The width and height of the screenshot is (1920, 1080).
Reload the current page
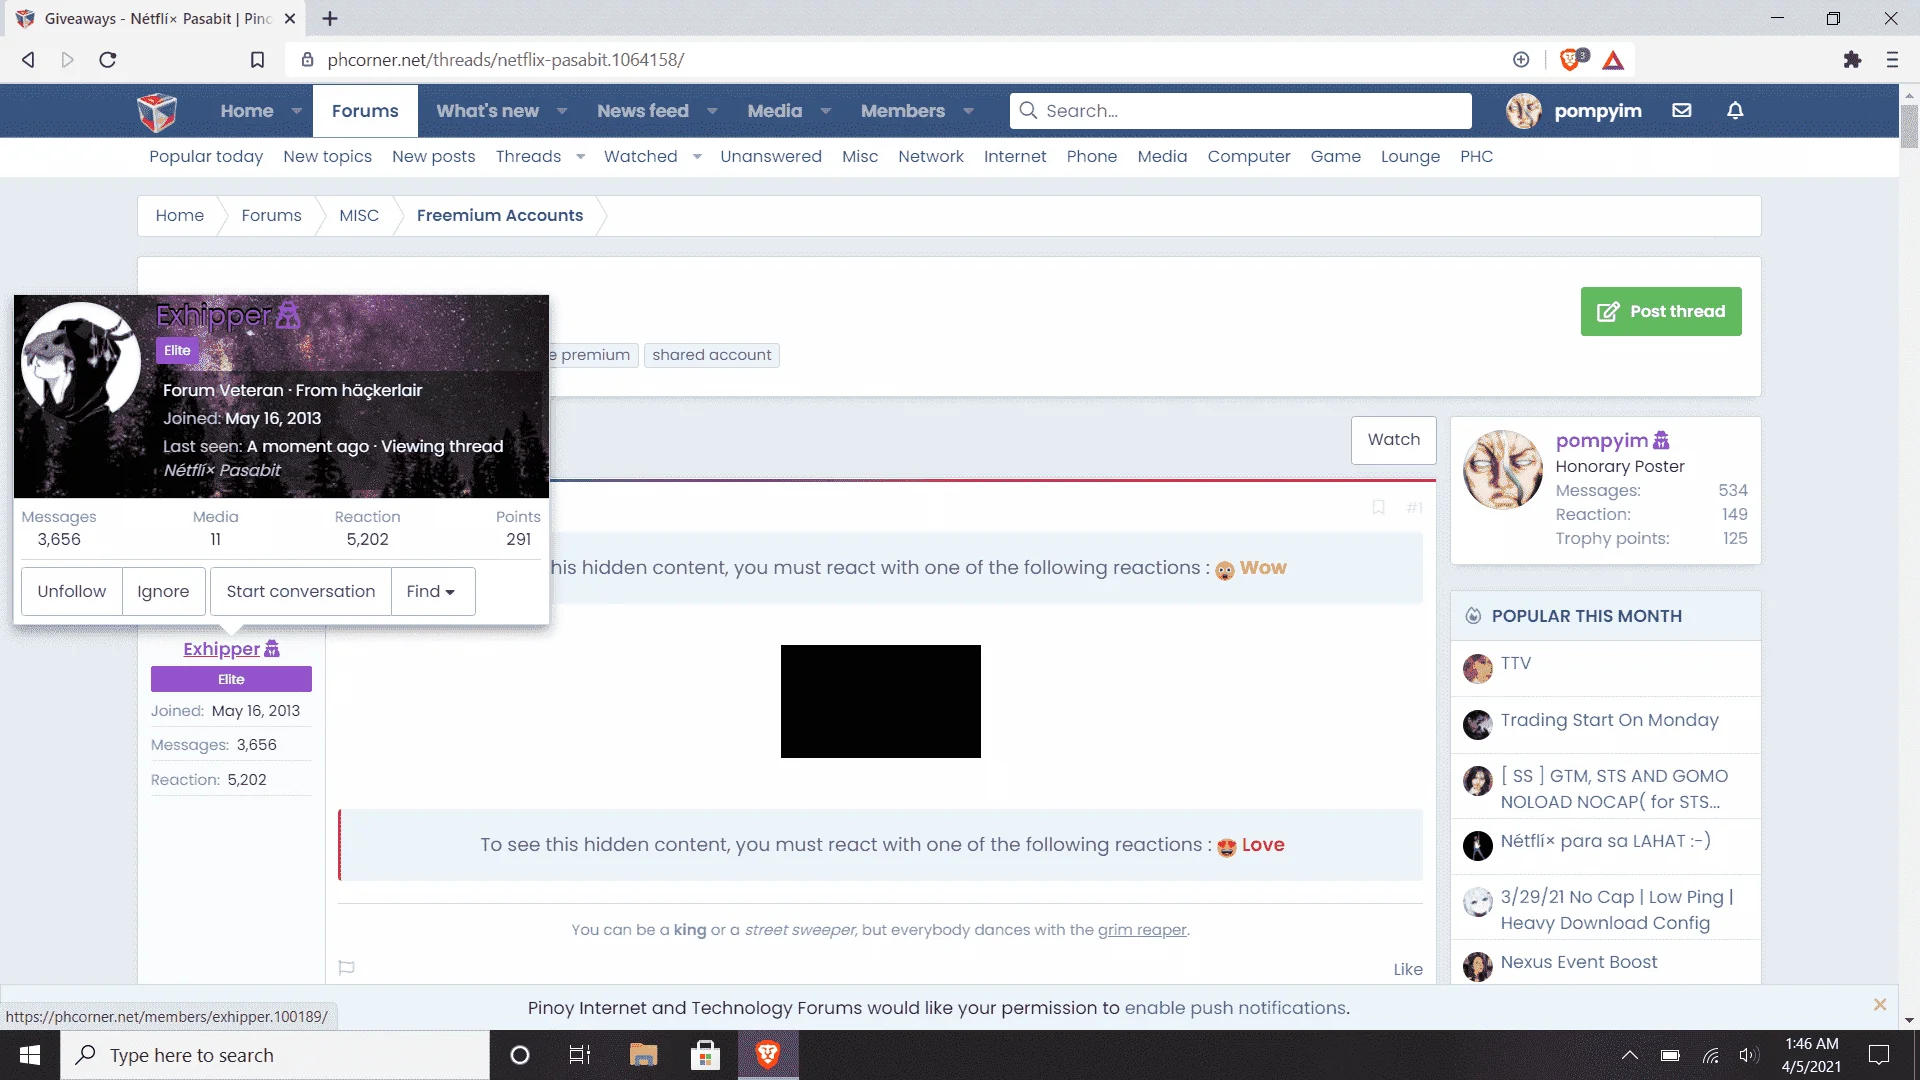[108, 60]
